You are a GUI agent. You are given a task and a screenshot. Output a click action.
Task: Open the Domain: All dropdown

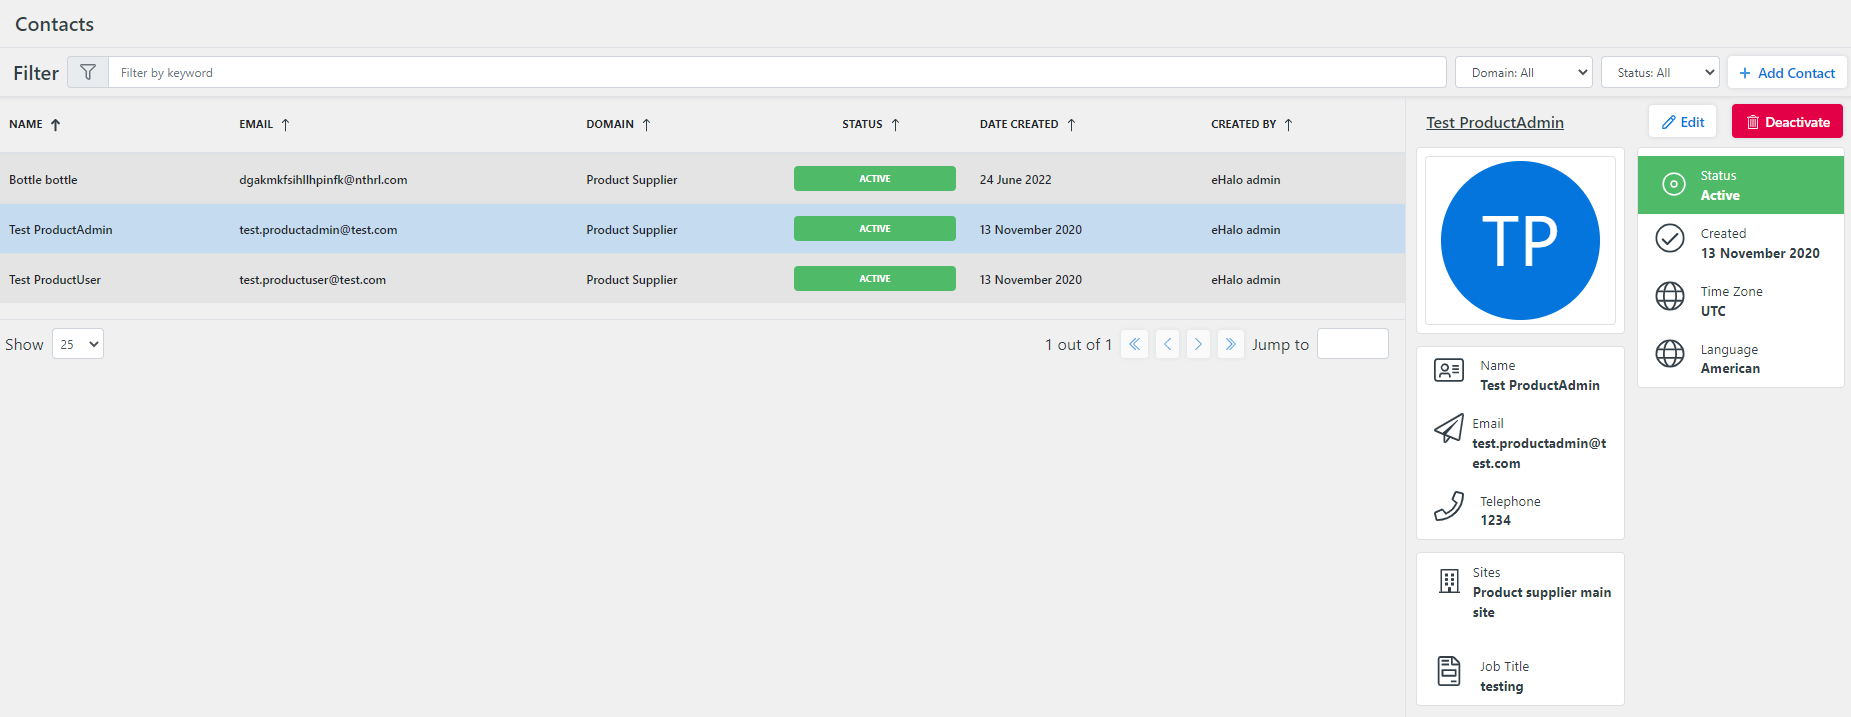[x=1524, y=72]
